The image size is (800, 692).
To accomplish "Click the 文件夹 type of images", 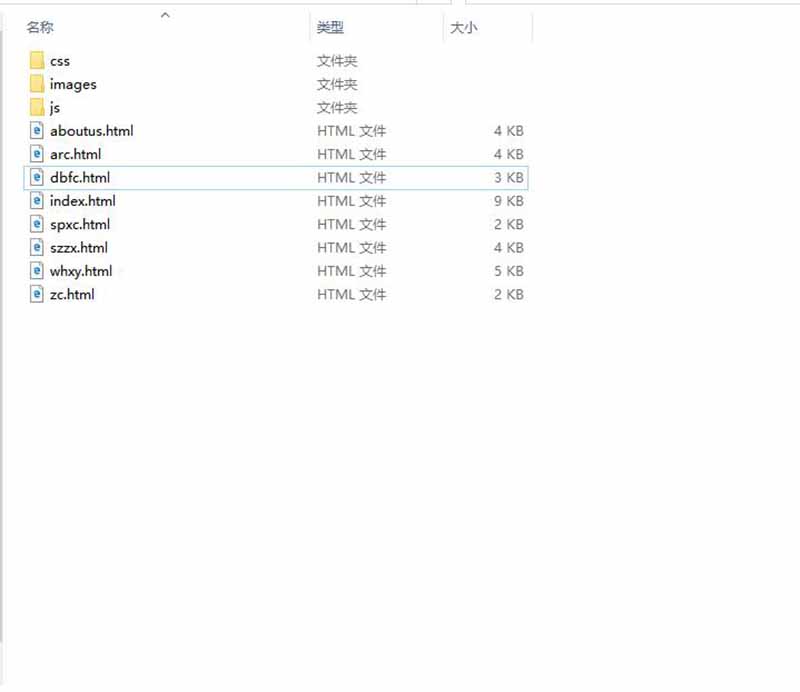I will click(x=337, y=85).
